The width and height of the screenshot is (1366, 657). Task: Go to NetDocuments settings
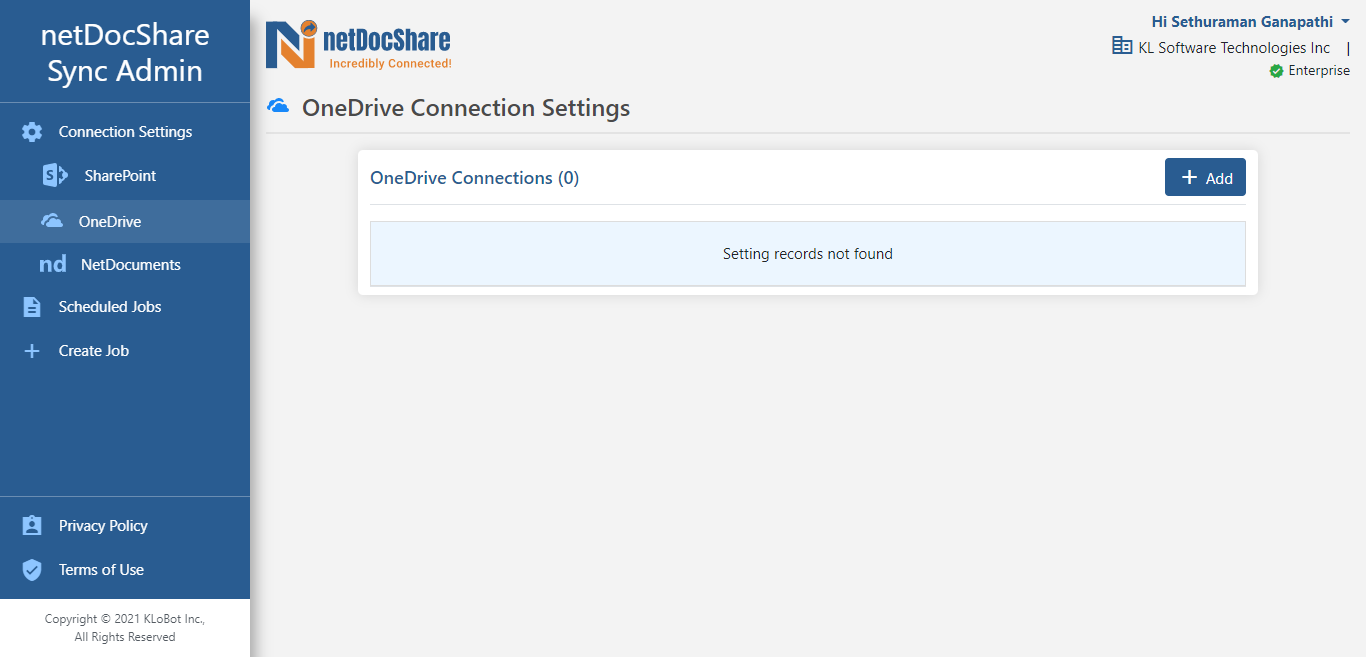(125, 265)
